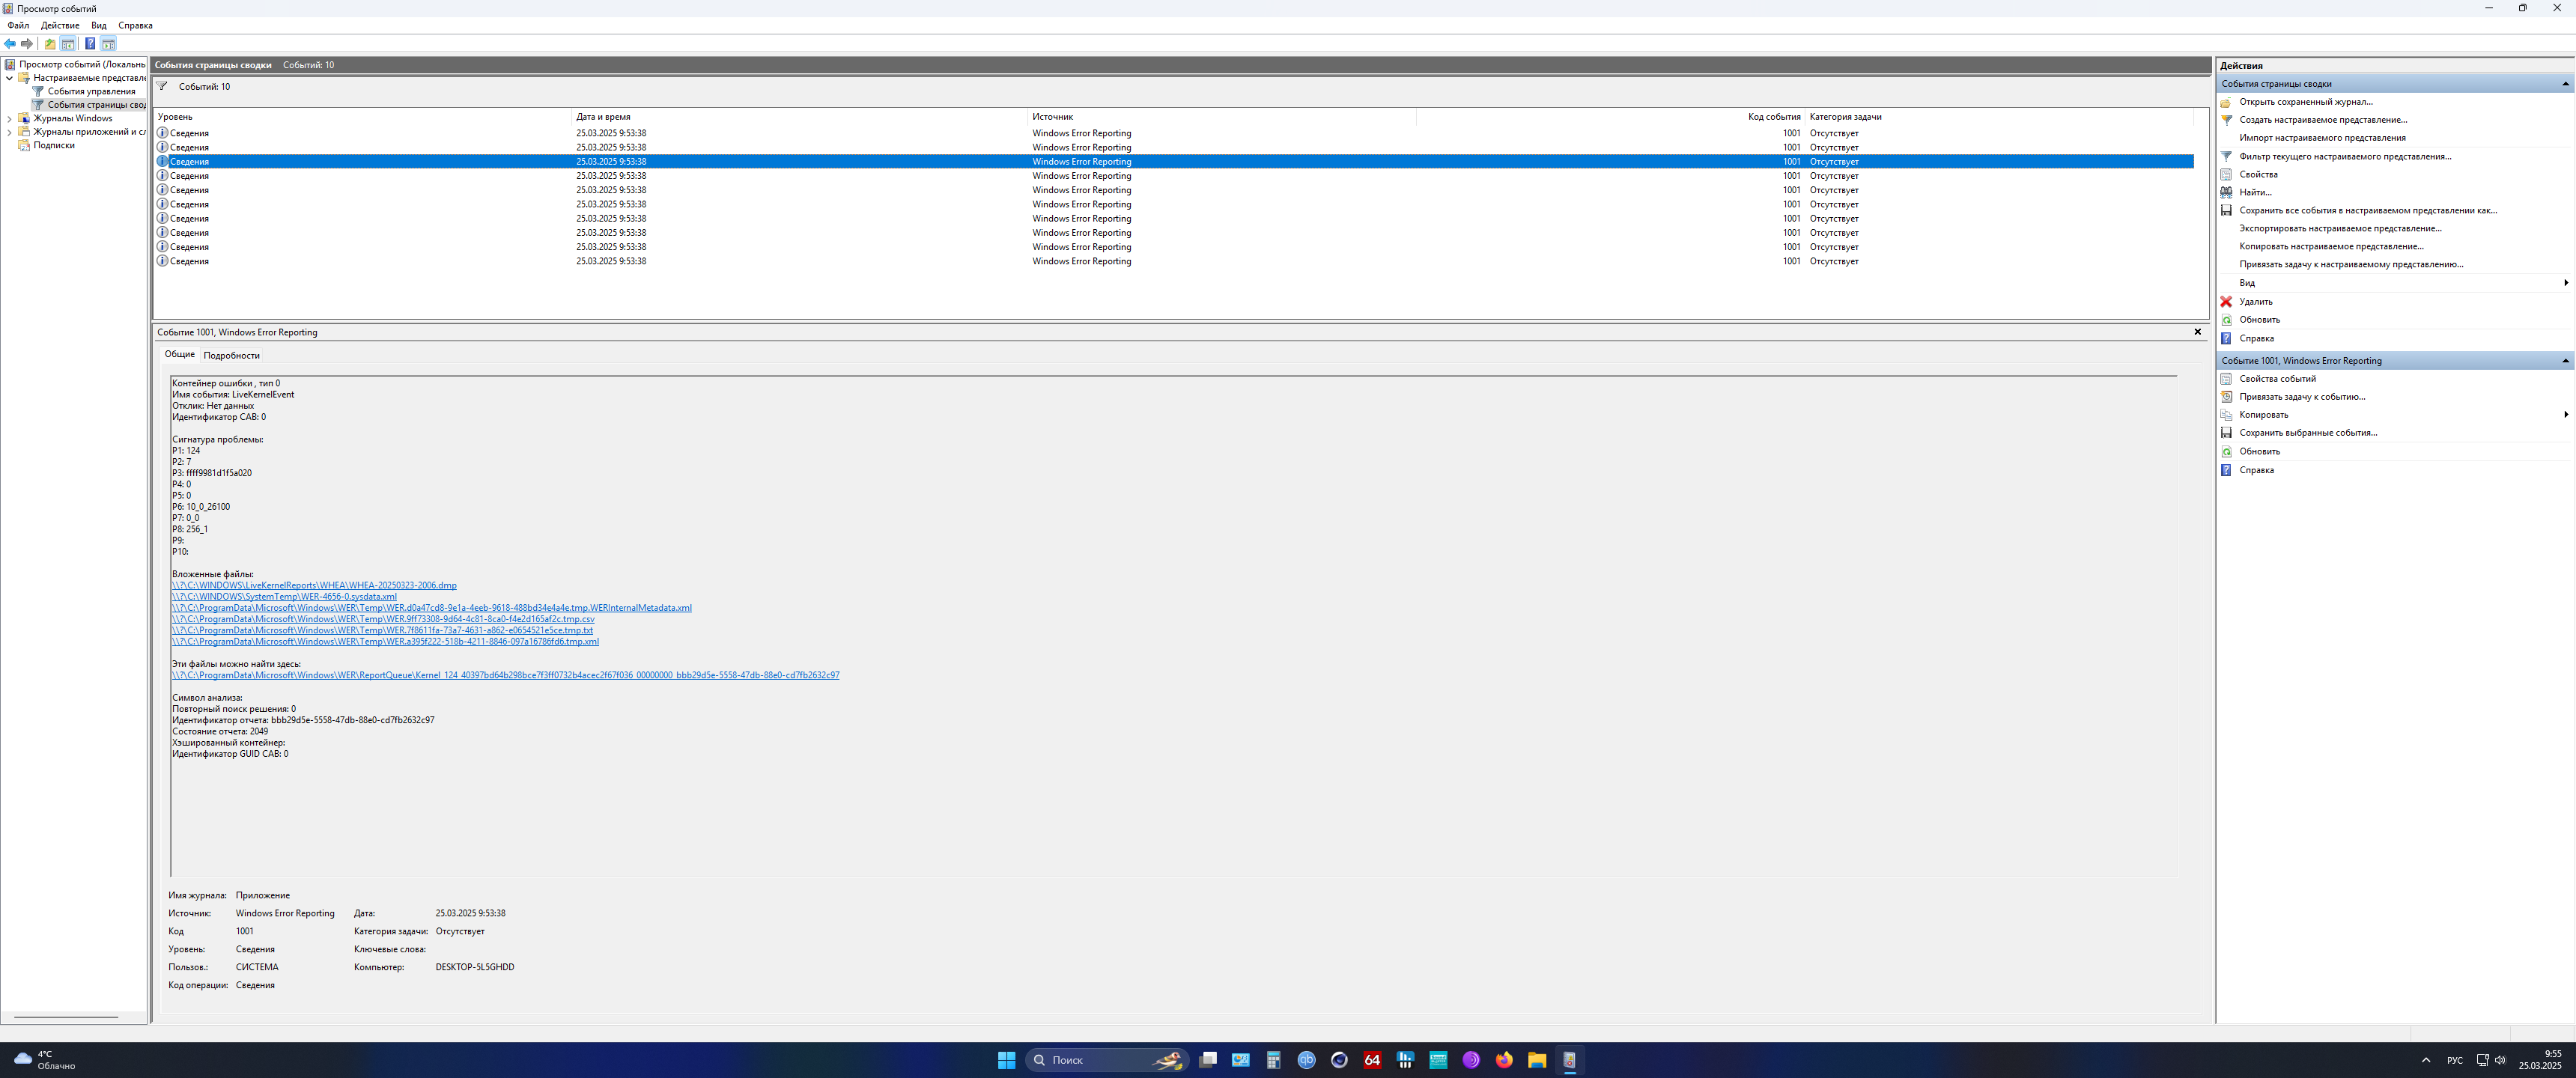Screen dimensions: 2576x1078
Task: Open the Копировать submenu arrow
Action: [x=2566, y=415]
